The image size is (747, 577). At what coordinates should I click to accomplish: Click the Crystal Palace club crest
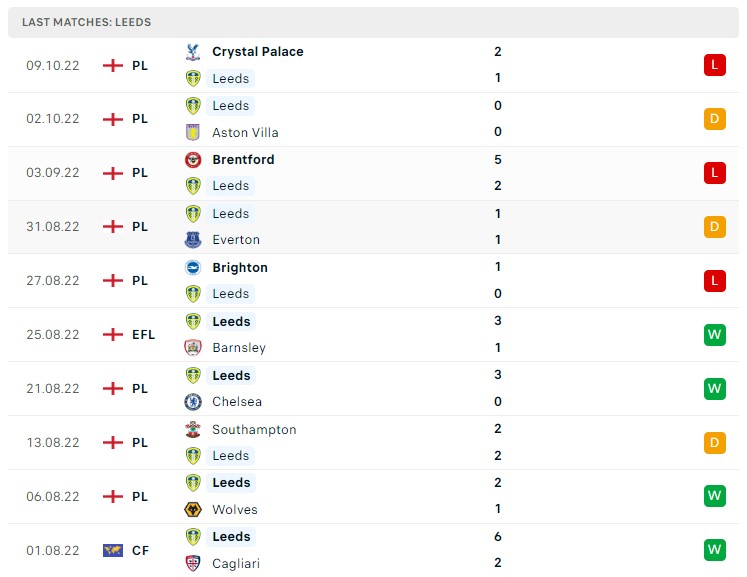click(x=193, y=52)
